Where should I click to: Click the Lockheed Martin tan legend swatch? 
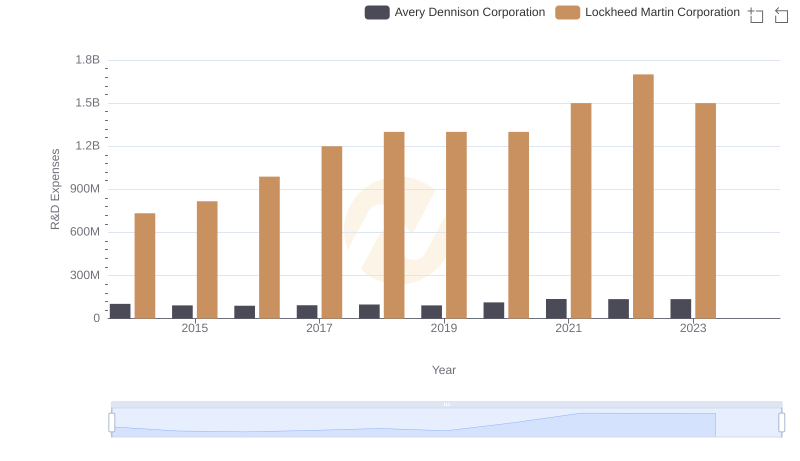pos(567,12)
